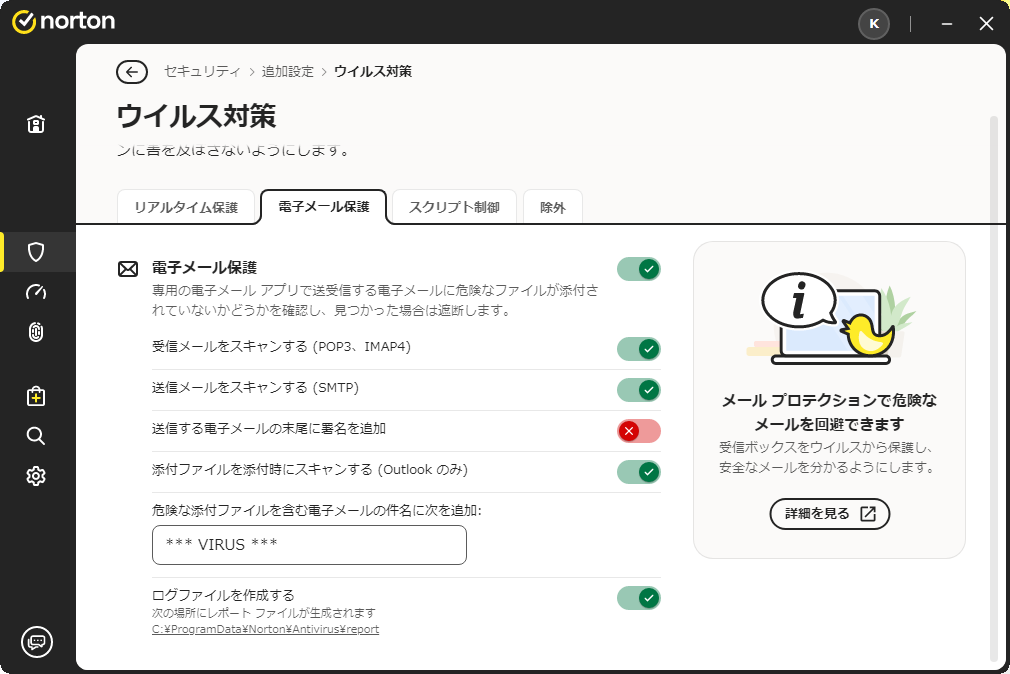This screenshot has height=674, width=1010.
Task: Click the *** VIRUS *** subject field
Action: pos(309,545)
